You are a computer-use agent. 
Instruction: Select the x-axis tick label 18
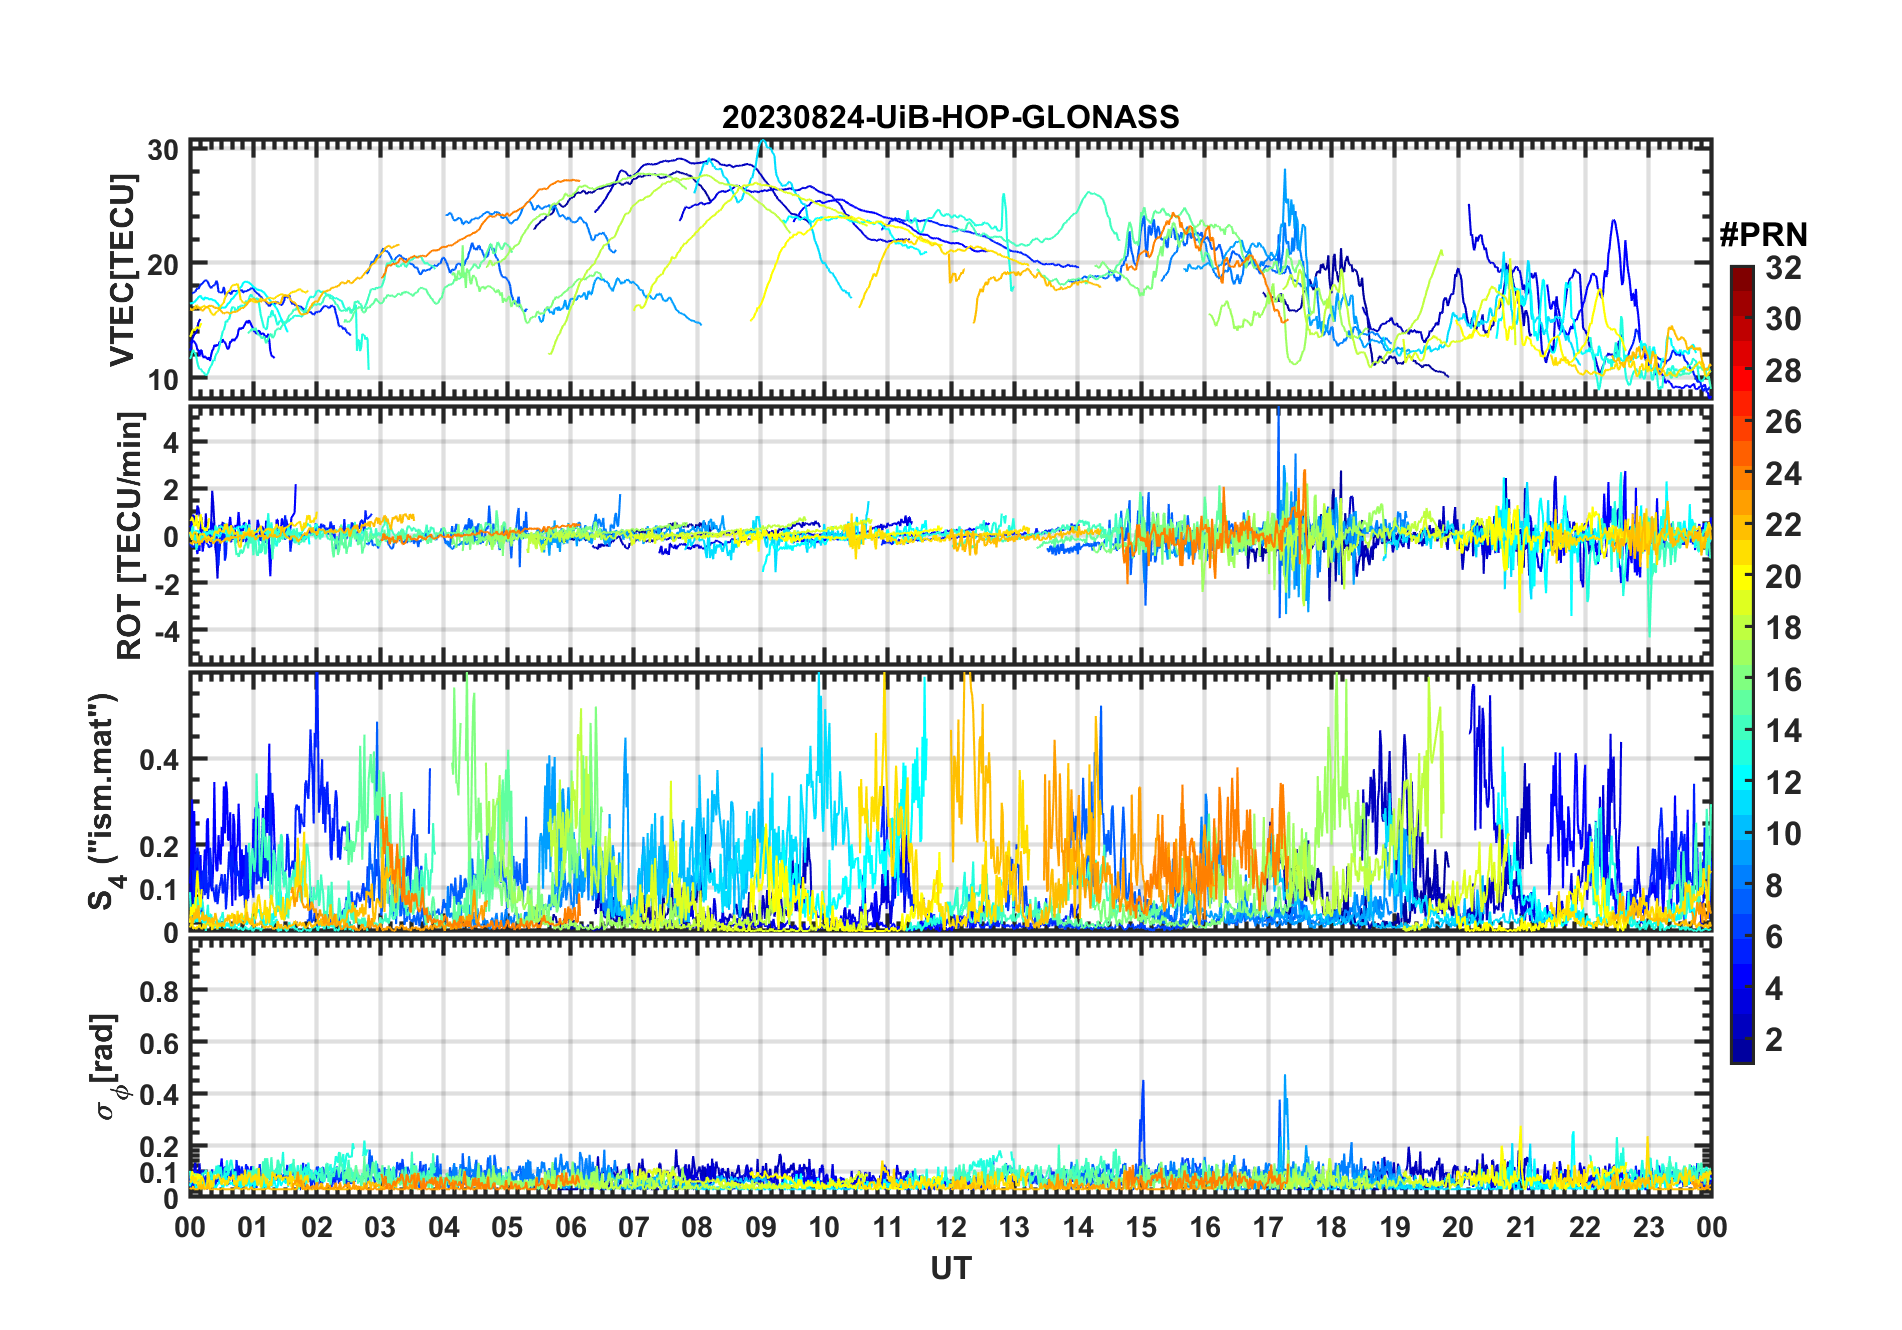click(x=1331, y=1227)
